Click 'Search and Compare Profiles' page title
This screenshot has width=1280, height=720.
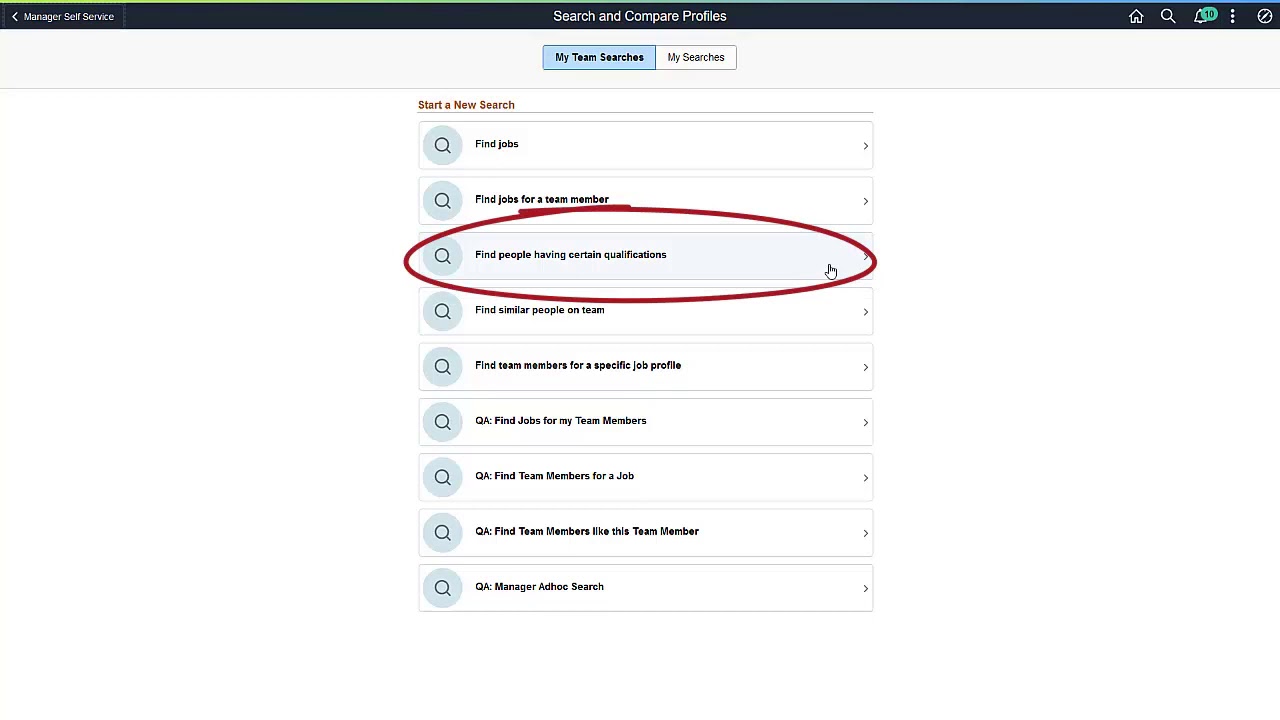pos(640,16)
